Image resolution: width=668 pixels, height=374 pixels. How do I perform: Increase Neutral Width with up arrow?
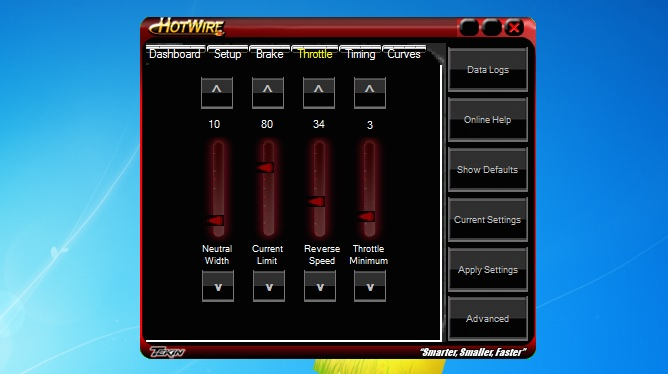(217, 92)
